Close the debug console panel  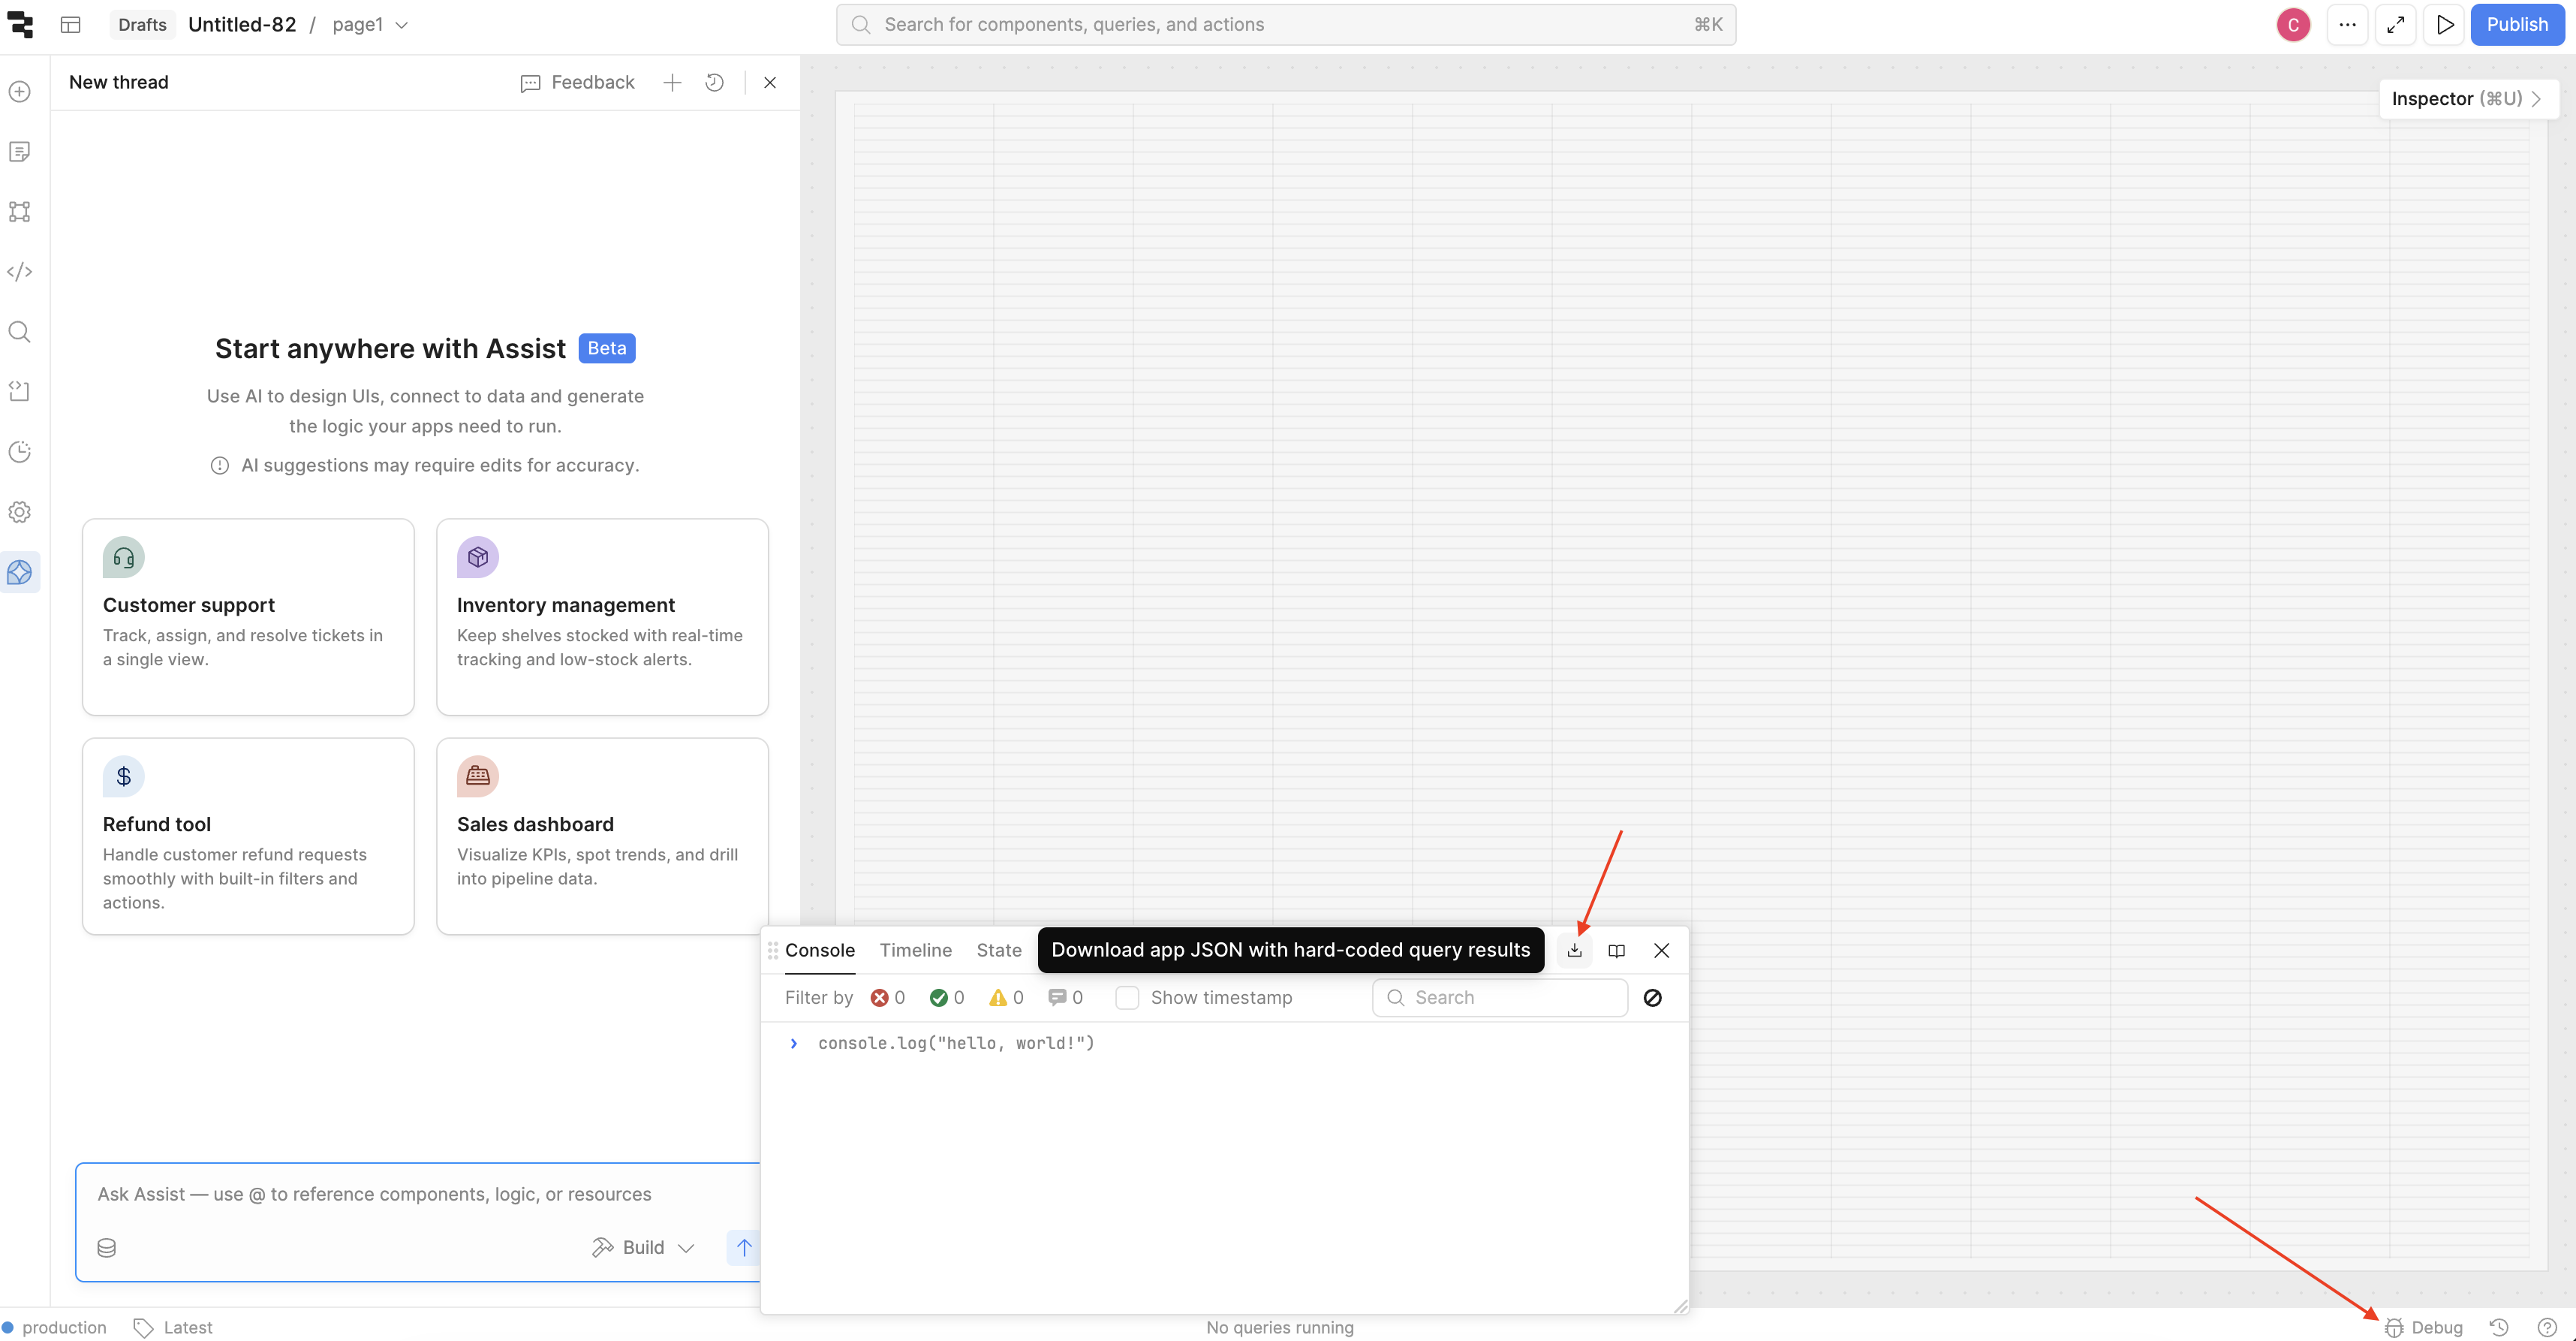(1662, 951)
